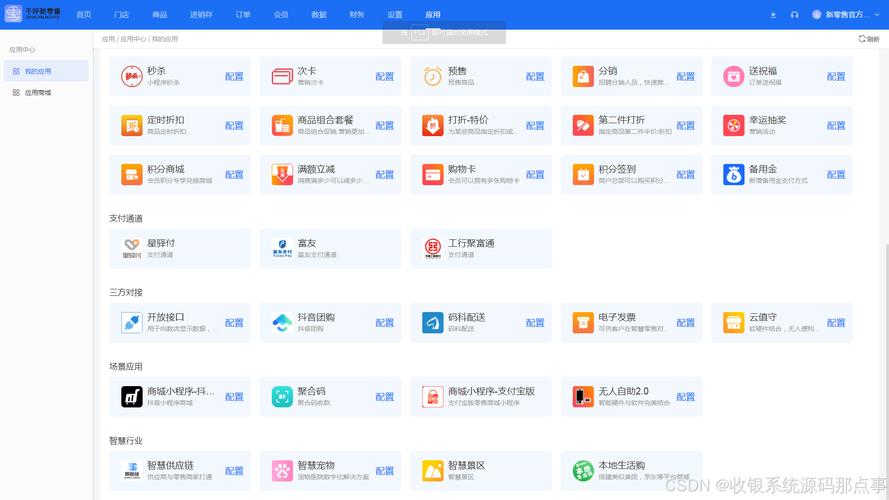Click the 抖音团购 icon
This screenshot has height=500, width=889.
click(x=282, y=323)
